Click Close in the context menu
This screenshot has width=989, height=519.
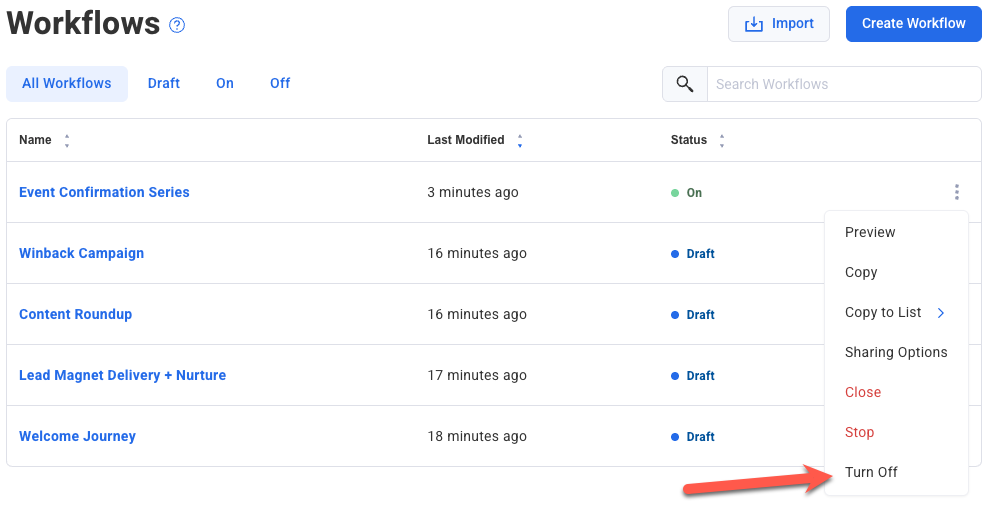tap(863, 392)
